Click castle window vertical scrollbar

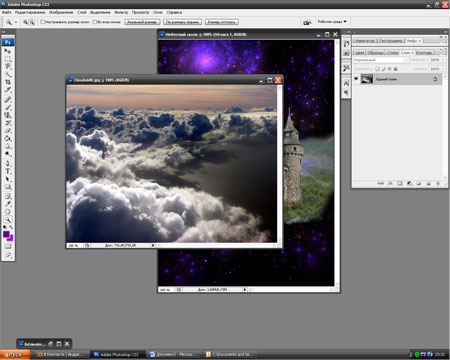(x=337, y=164)
